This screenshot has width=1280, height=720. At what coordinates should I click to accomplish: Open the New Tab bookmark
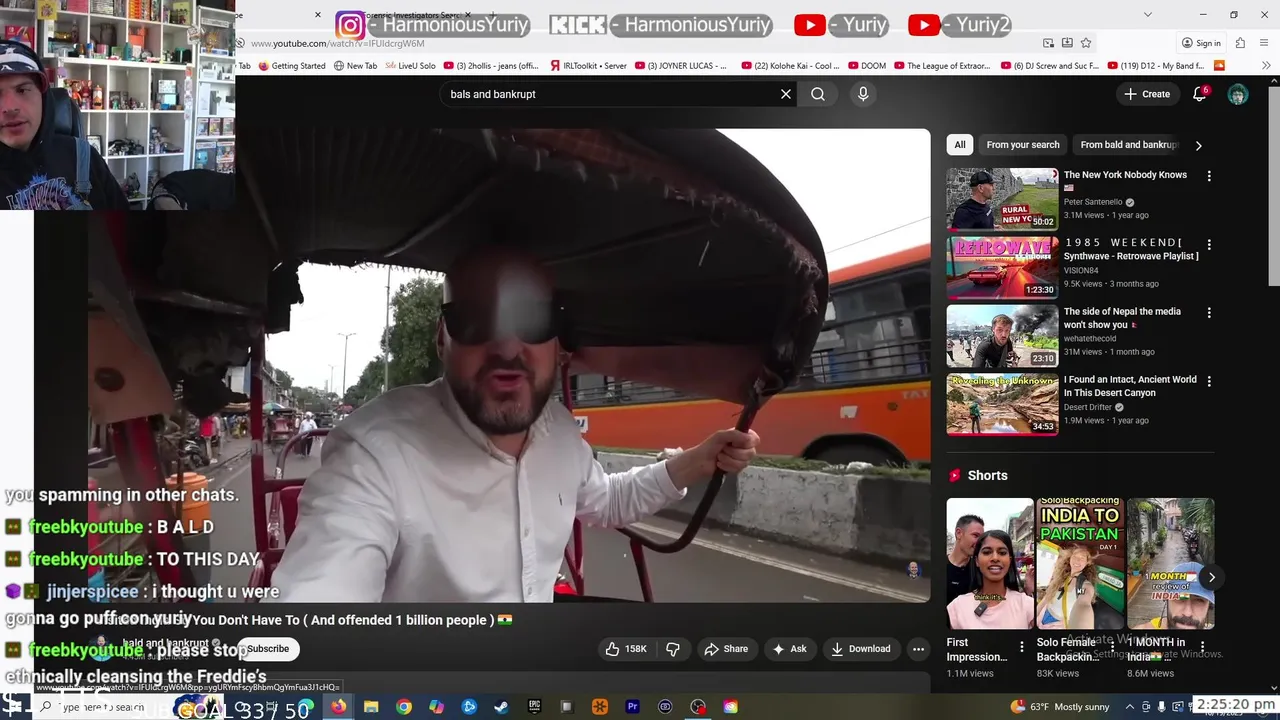tap(355, 66)
